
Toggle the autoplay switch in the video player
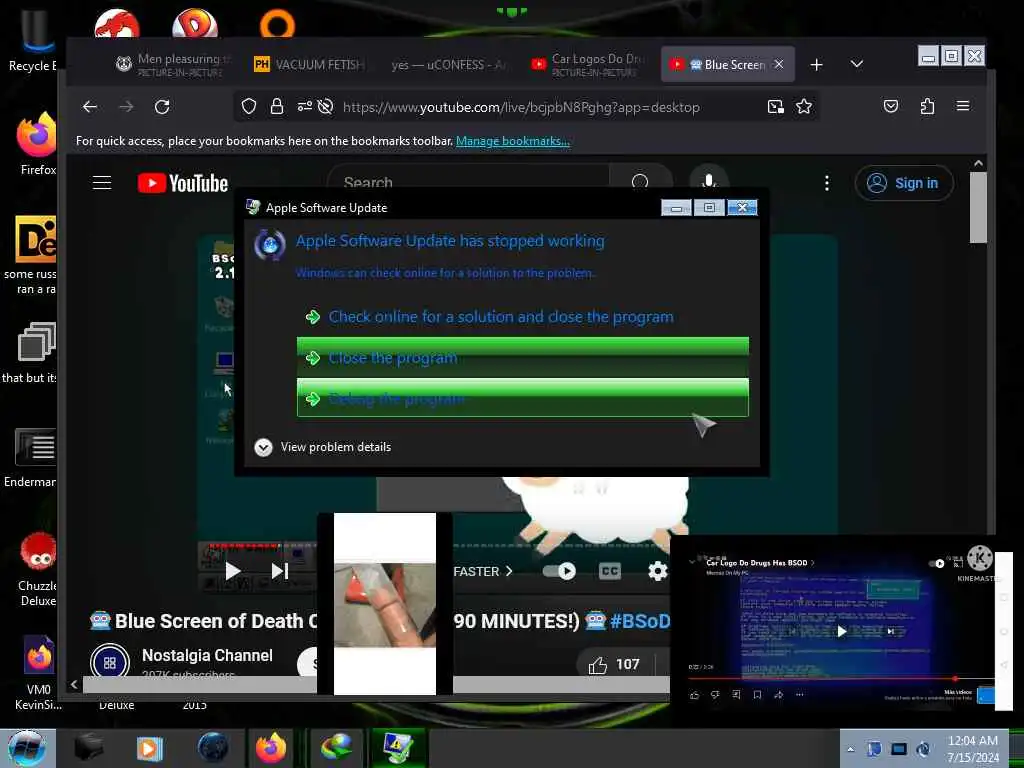pyautogui.click(x=560, y=571)
